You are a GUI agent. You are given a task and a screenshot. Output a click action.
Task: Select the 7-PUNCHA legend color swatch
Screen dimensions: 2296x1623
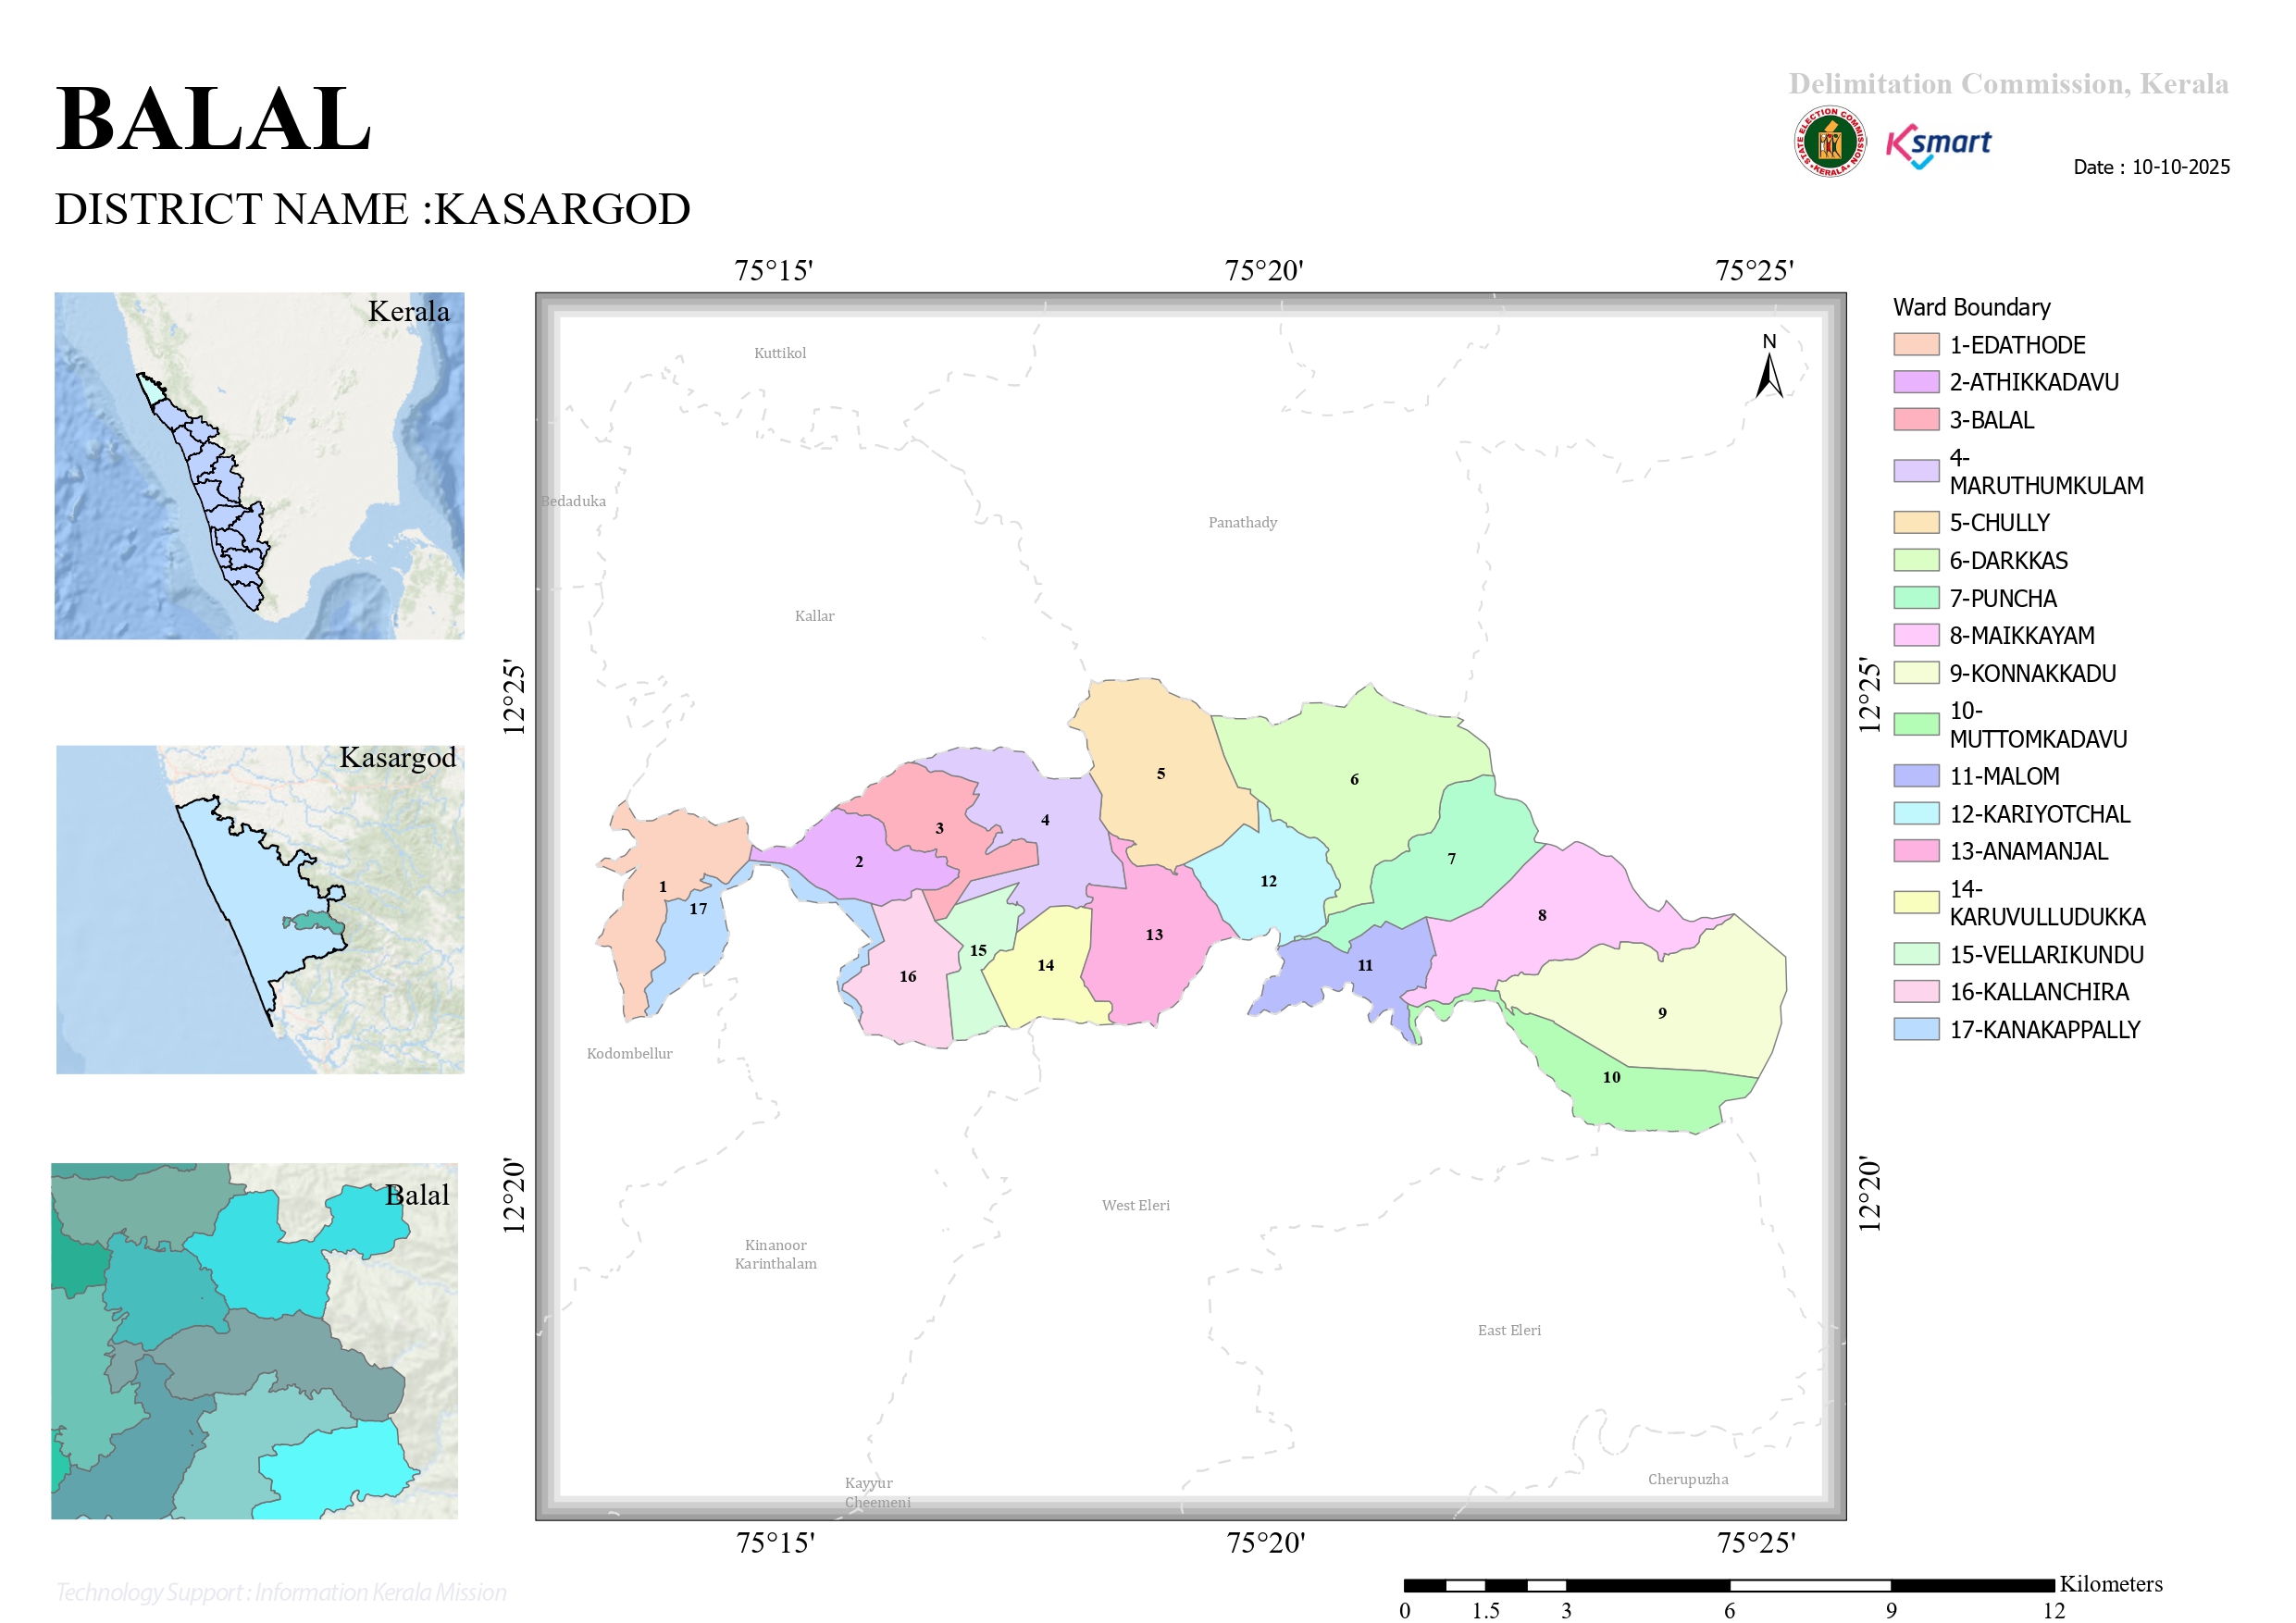1916,598
